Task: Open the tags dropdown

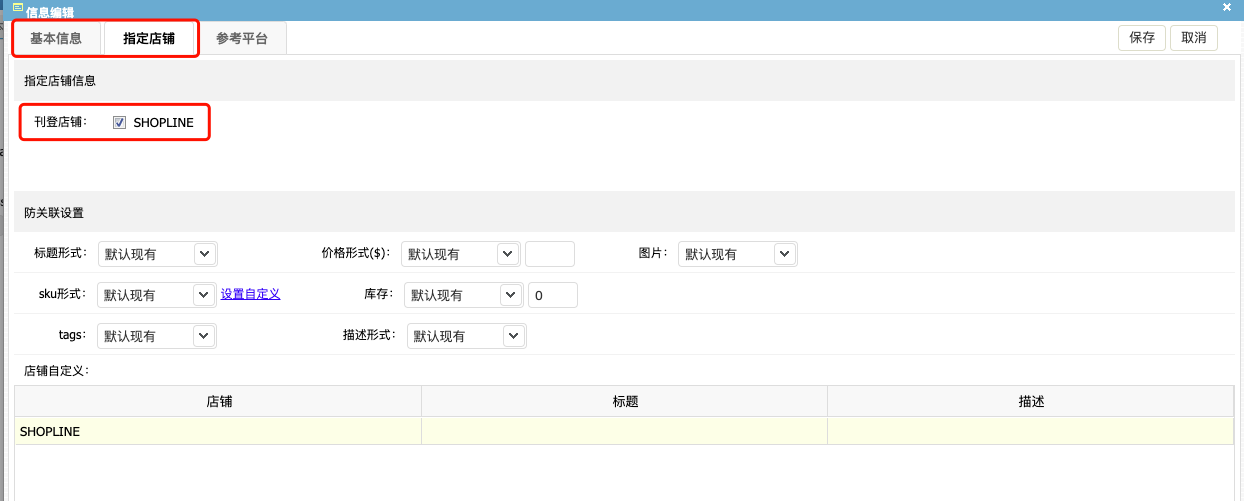Action: coord(157,336)
